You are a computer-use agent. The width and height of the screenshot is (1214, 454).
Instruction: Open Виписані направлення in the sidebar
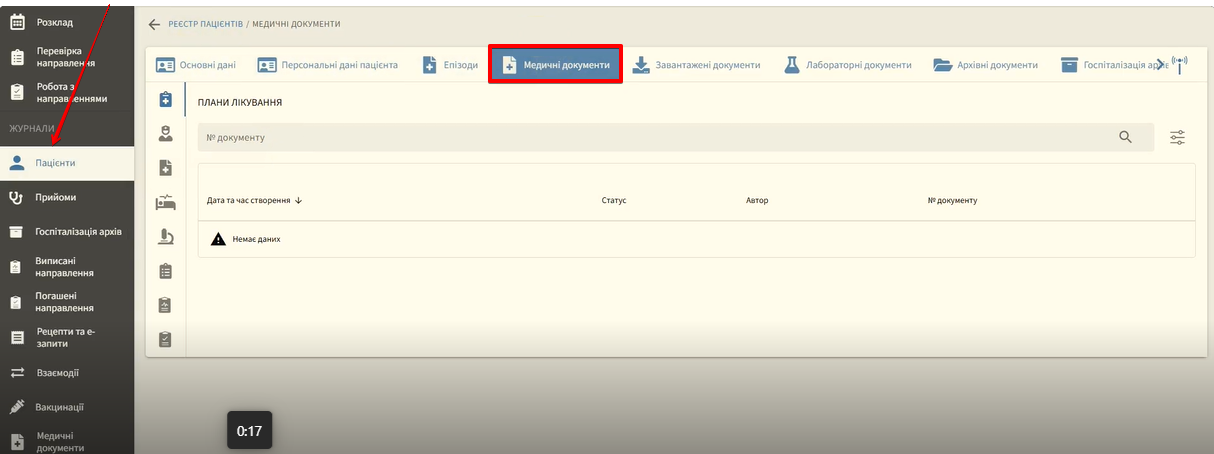[x=67, y=266]
